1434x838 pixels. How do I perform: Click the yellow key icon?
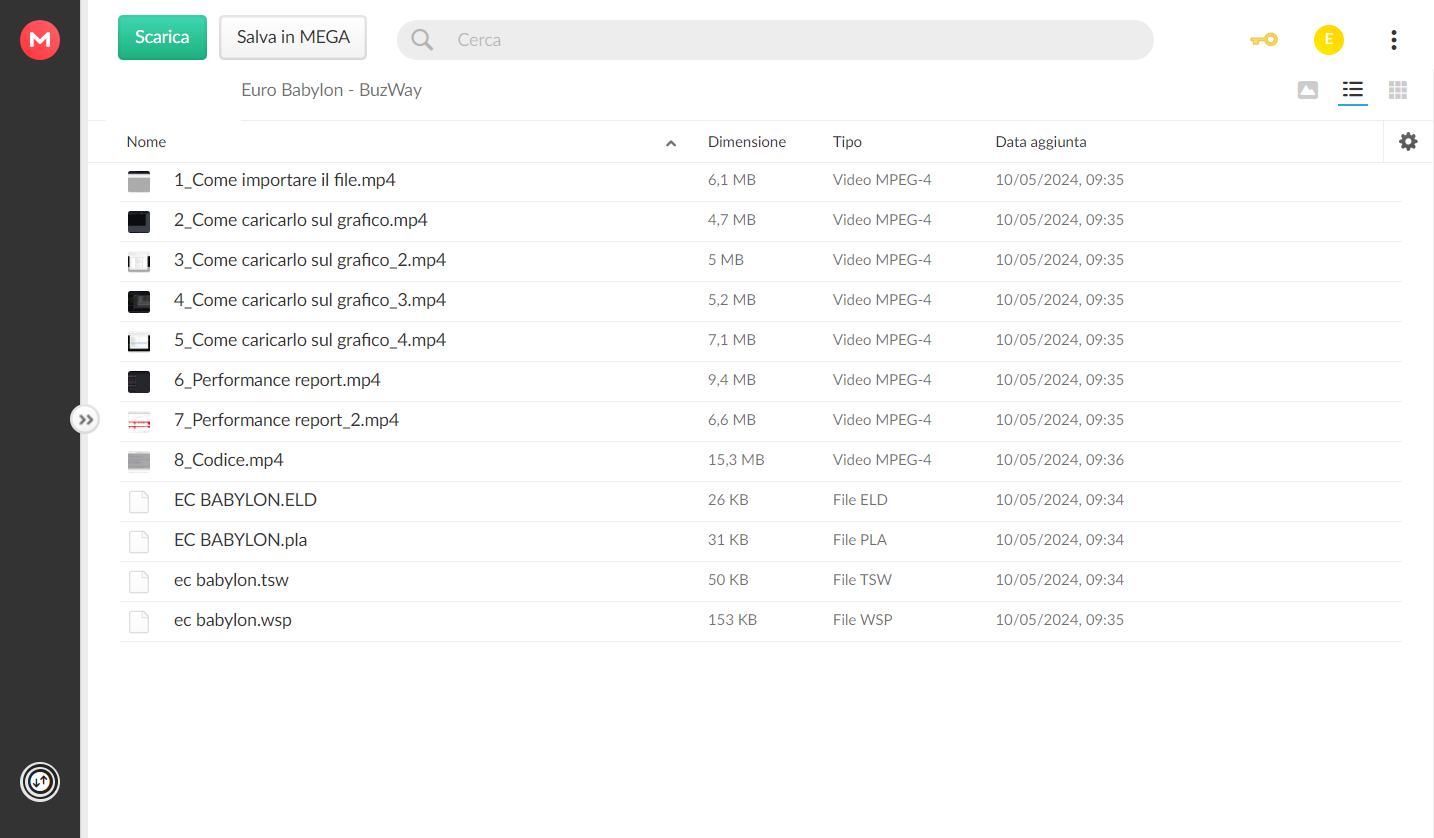pyautogui.click(x=1264, y=40)
